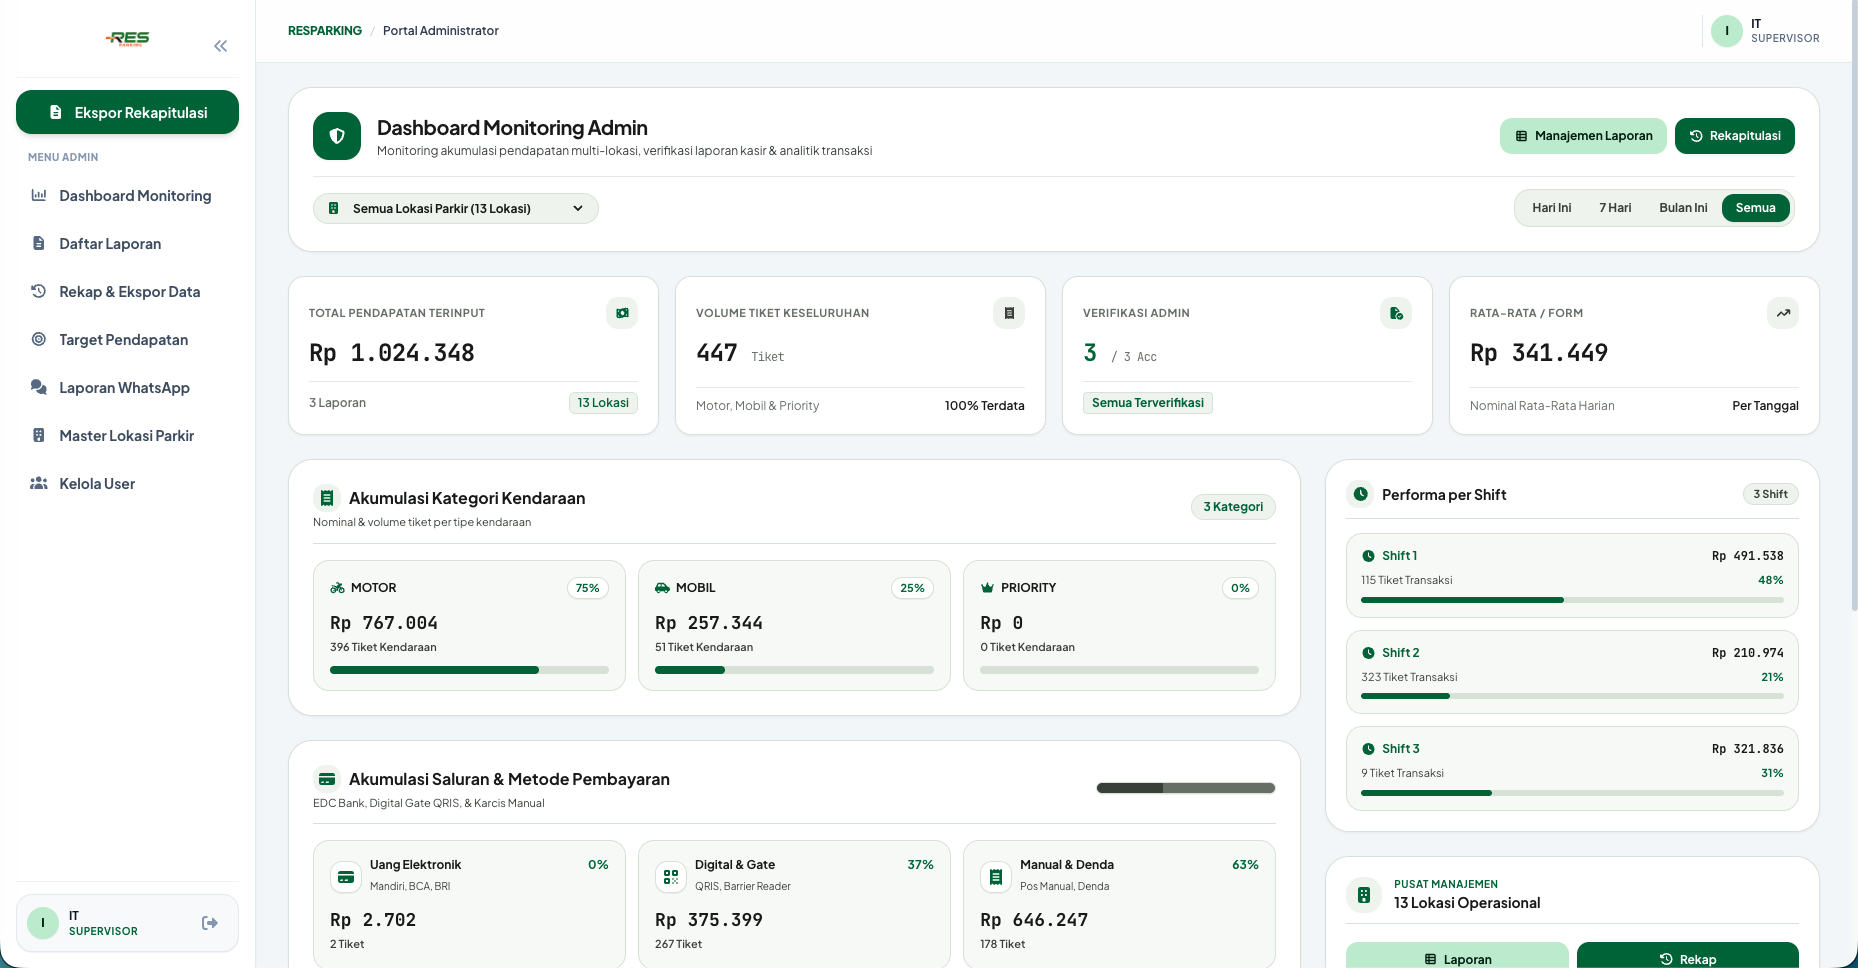The height and width of the screenshot is (968, 1858).
Task: Click the shield icon beside Dashboard Monitoring Admin
Action: click(x=337, y=136)
